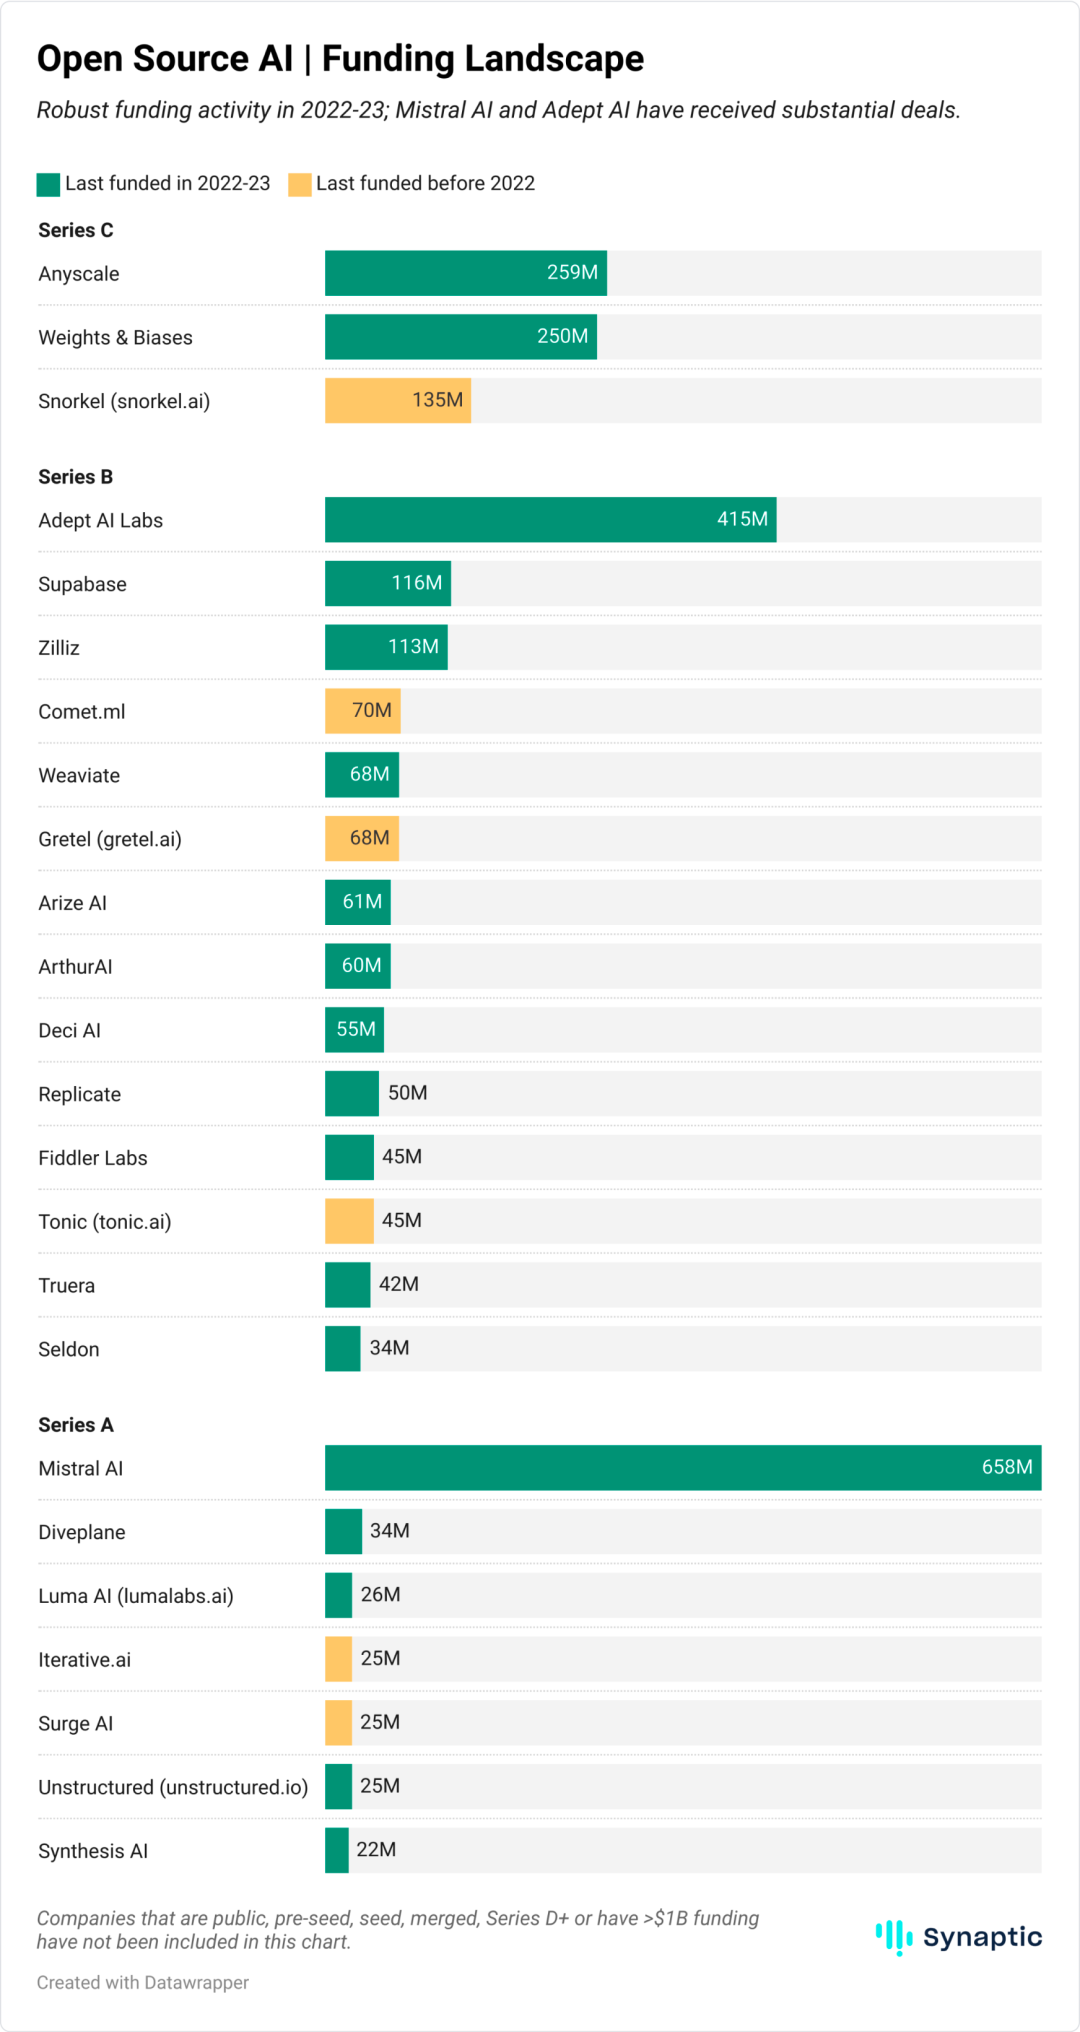This screenshot has width=1080, height=2032.
Task: Click the green 2022-23 legend swatch
Action: [48, 184]
